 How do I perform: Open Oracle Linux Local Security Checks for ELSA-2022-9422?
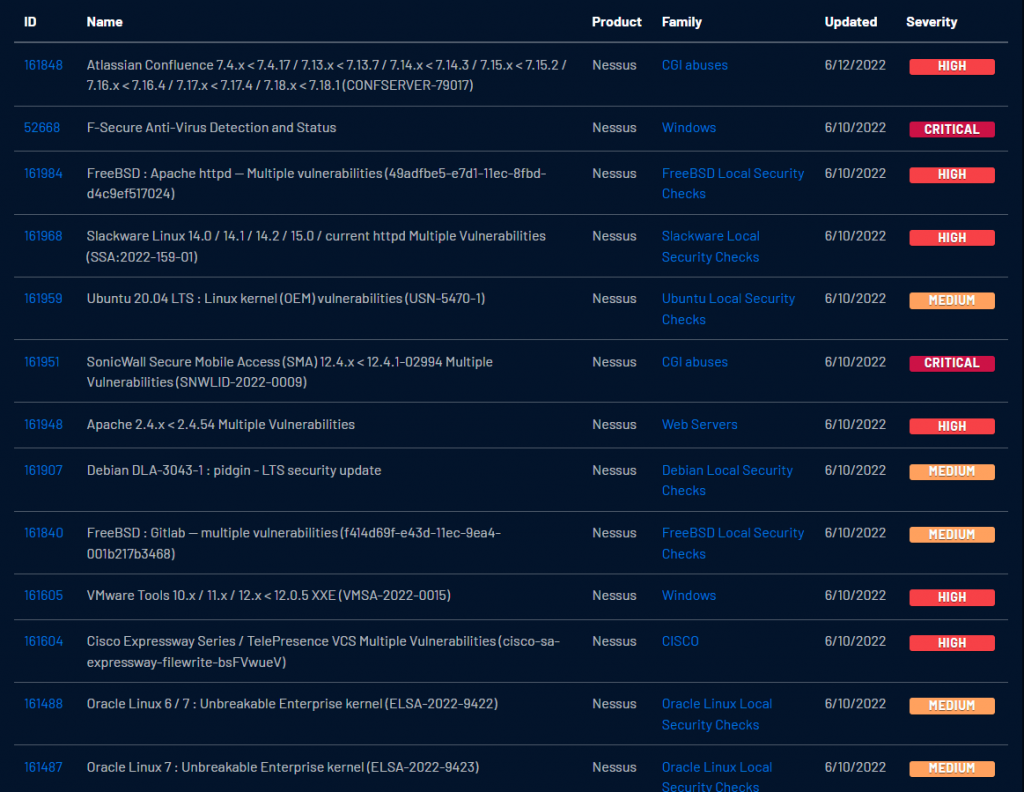click(716, 714)
